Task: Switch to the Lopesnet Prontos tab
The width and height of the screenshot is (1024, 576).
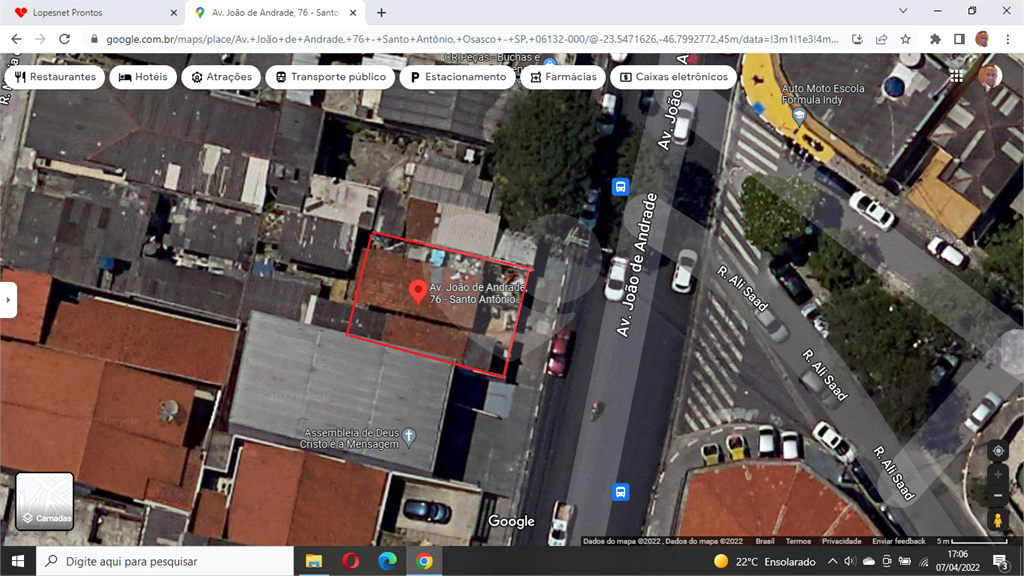Action: [90, 12]
